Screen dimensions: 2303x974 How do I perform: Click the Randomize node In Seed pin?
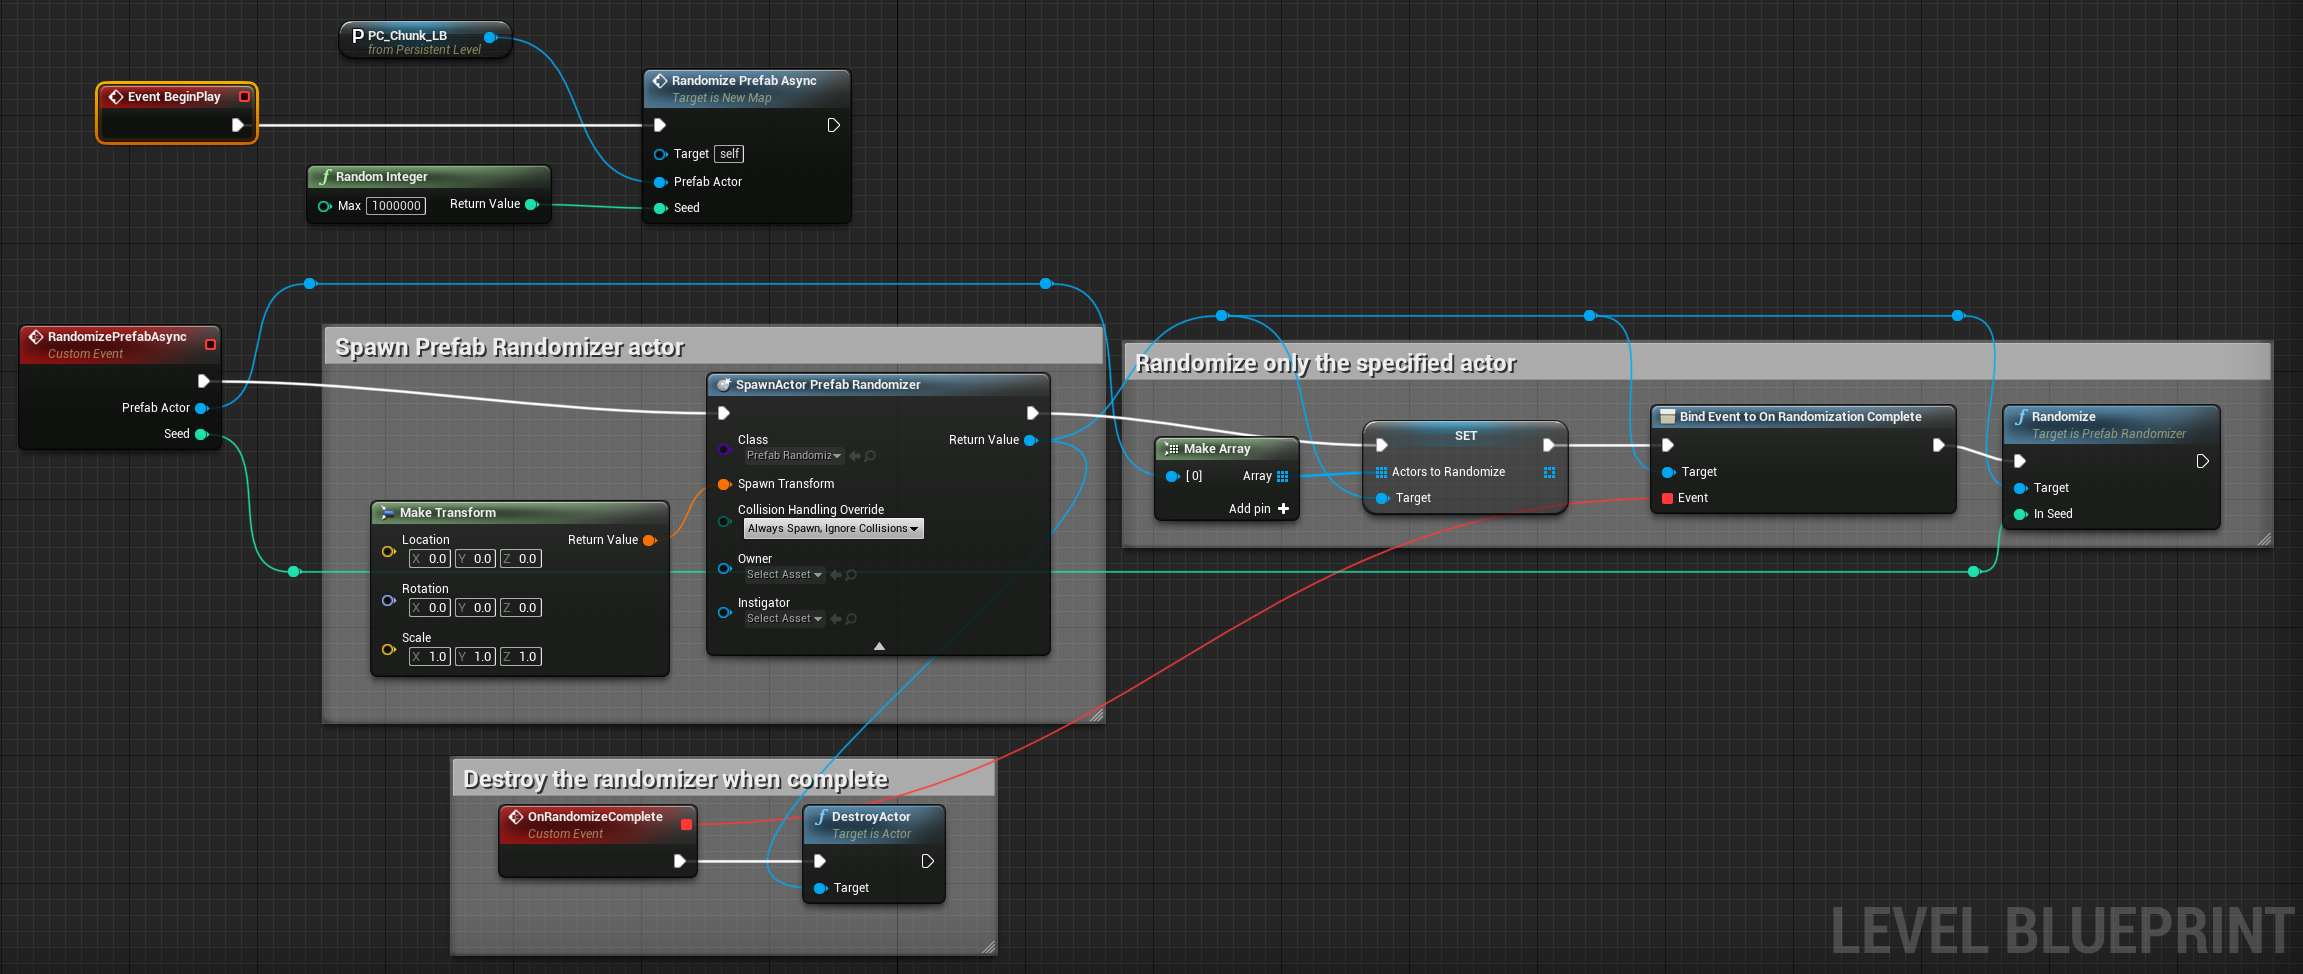(x=2020, y=514)
